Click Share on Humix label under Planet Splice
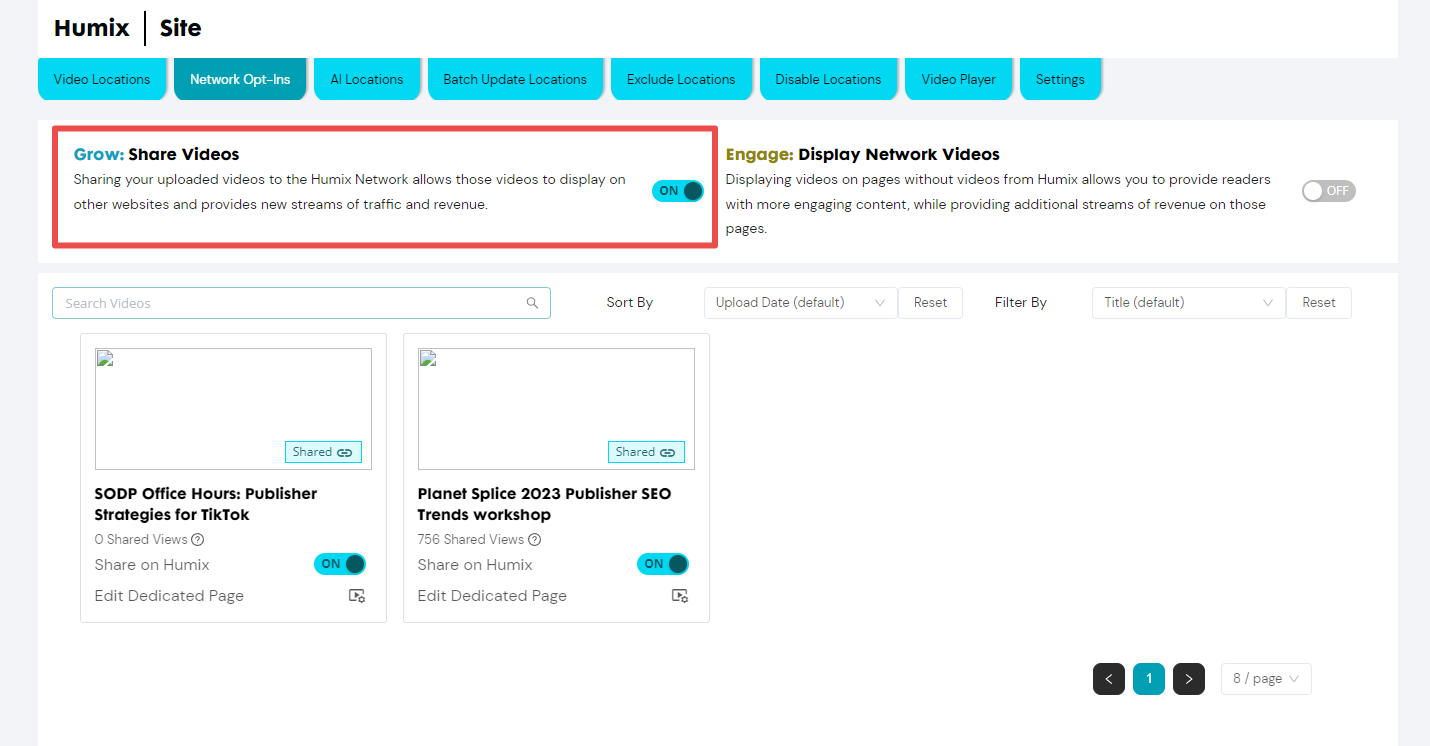This screenshot has width=1430, height=746. (475, 565)
